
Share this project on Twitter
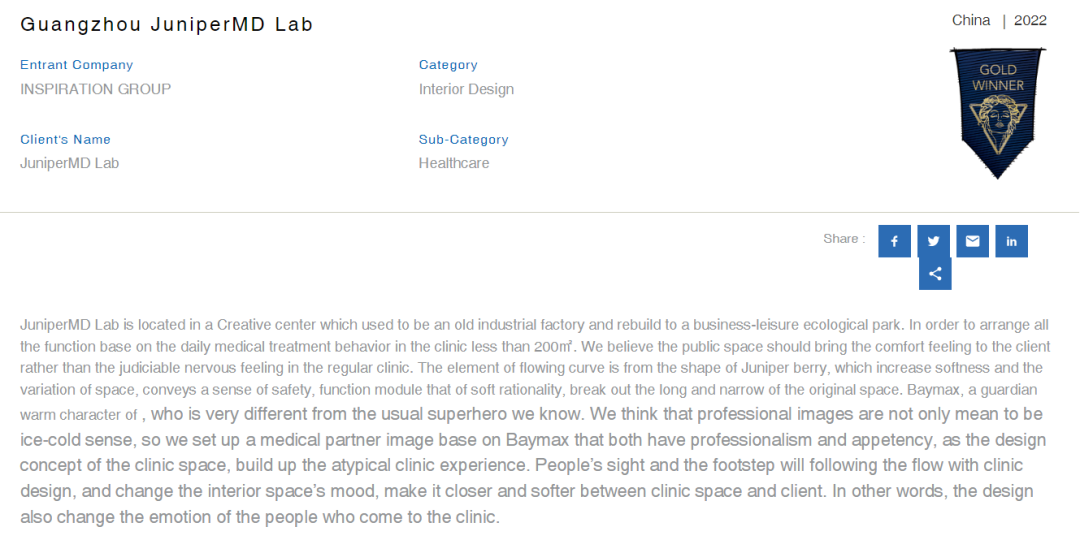click(933, 241)
